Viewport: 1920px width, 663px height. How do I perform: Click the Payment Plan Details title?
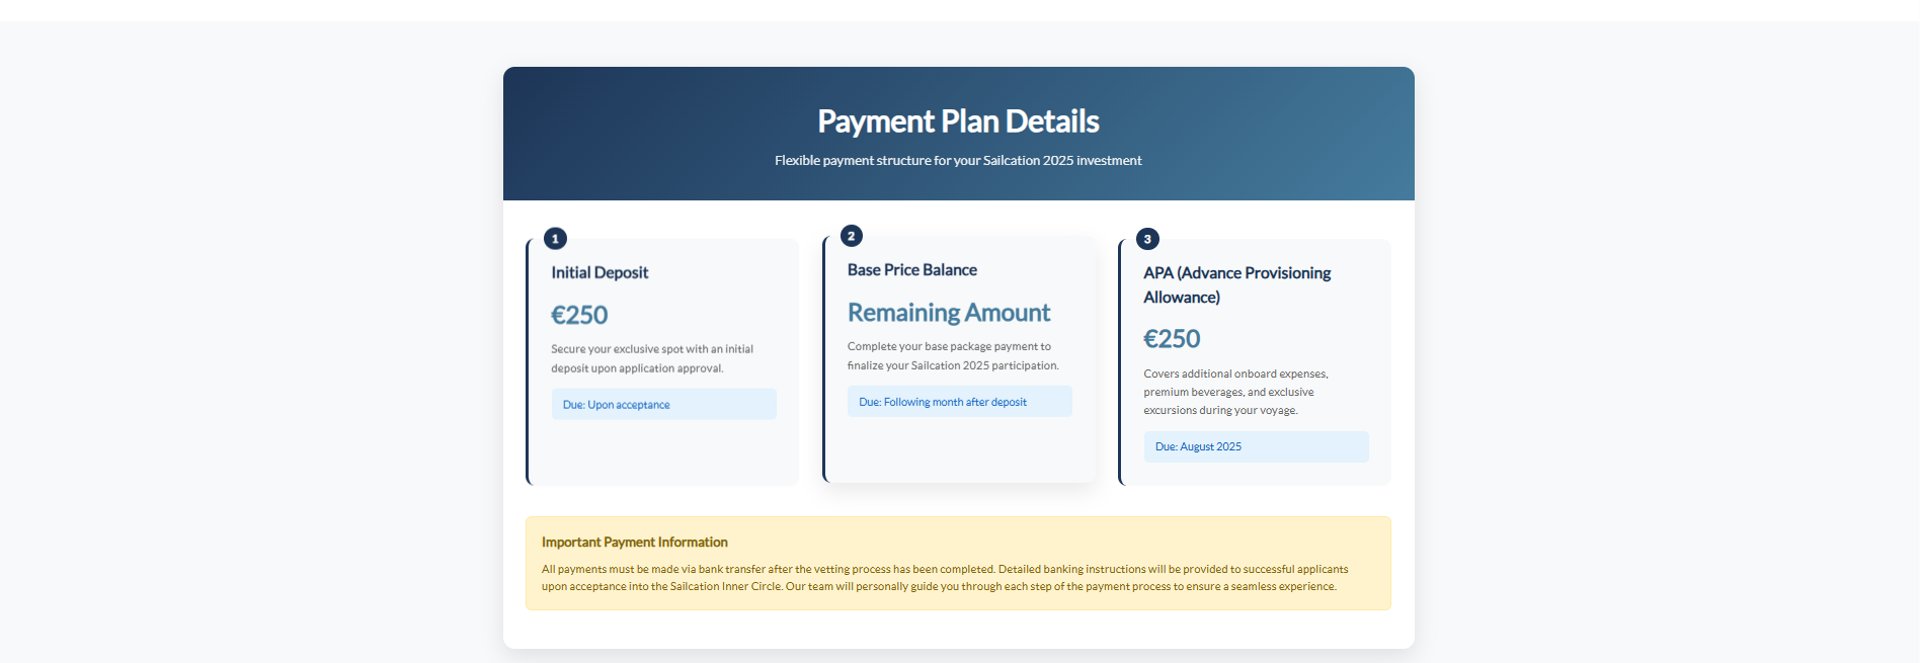coord(958,121)
